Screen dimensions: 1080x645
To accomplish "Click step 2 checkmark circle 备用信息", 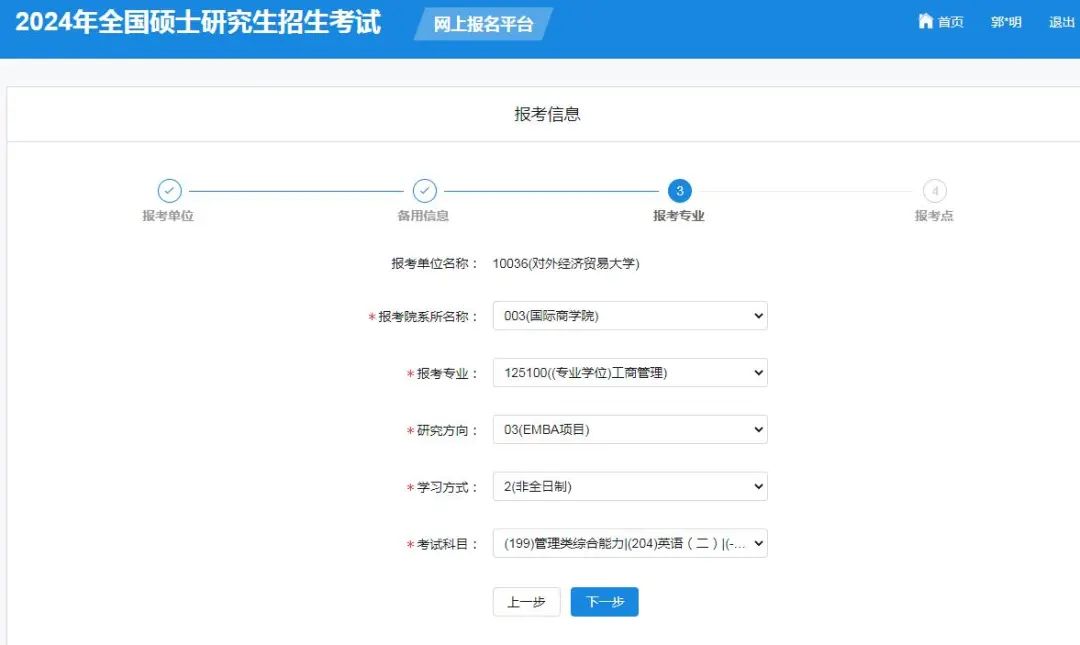I will click(424, 191).
